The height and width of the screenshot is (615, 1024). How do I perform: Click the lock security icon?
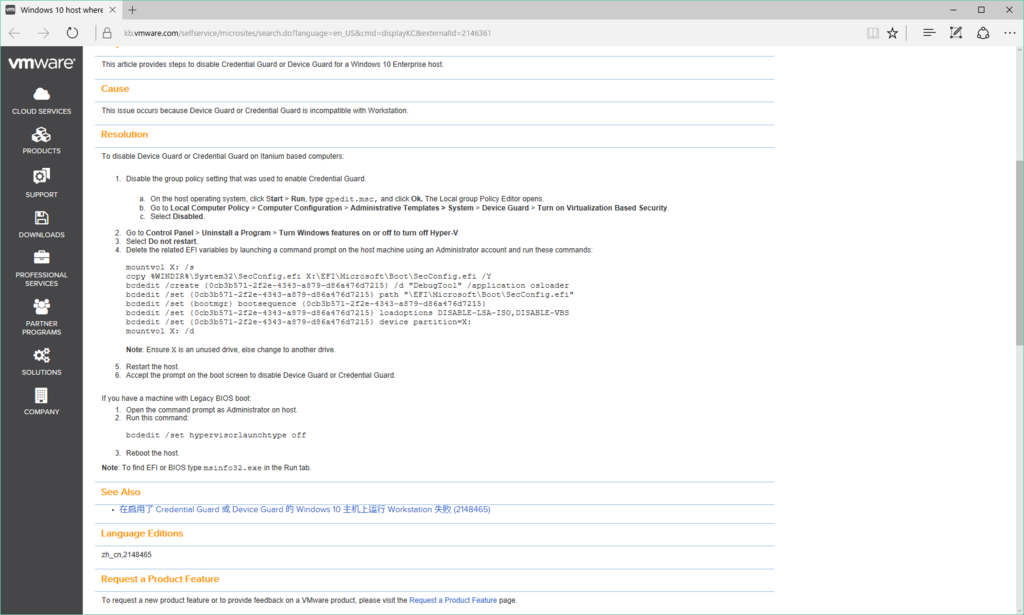107,33
